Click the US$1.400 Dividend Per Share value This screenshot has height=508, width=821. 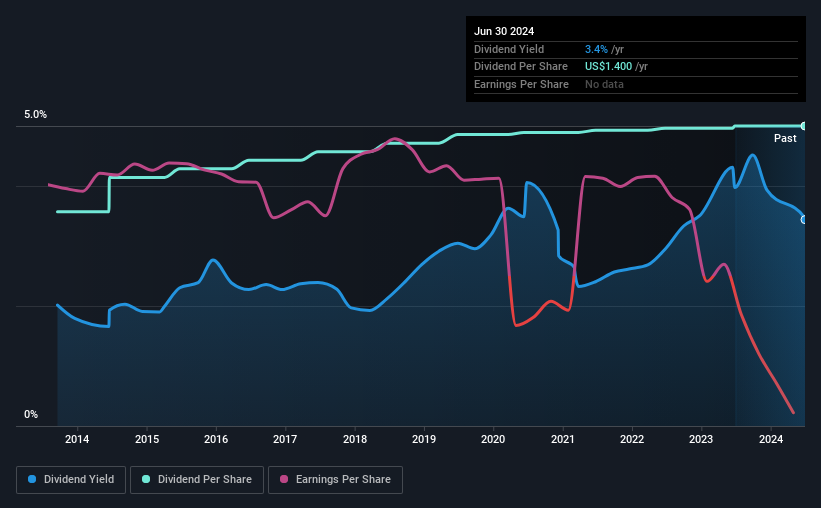click(x=608, y=67)
